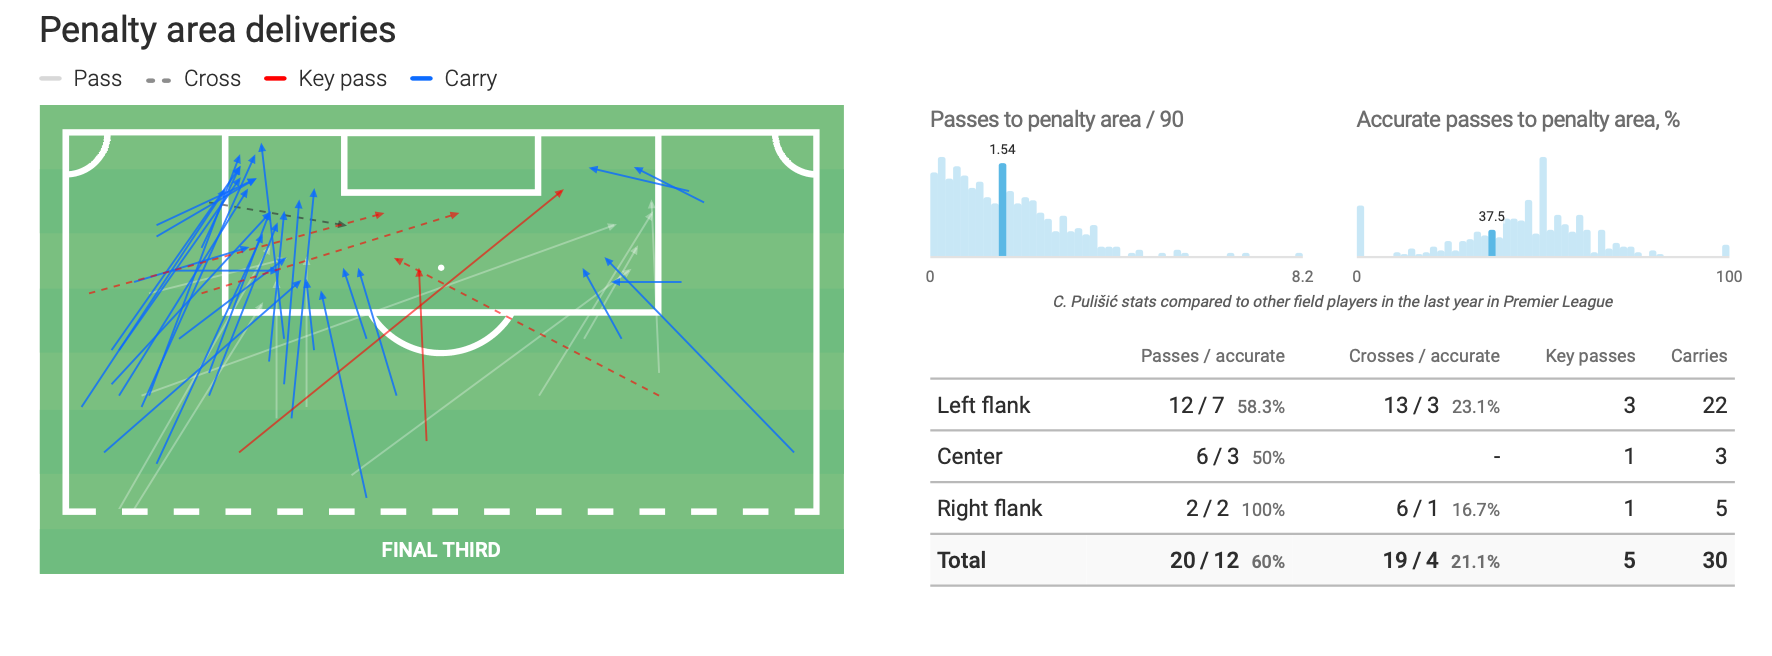
Task: Select the highlighted 37.5 histogram bar
Action: 1492,243
